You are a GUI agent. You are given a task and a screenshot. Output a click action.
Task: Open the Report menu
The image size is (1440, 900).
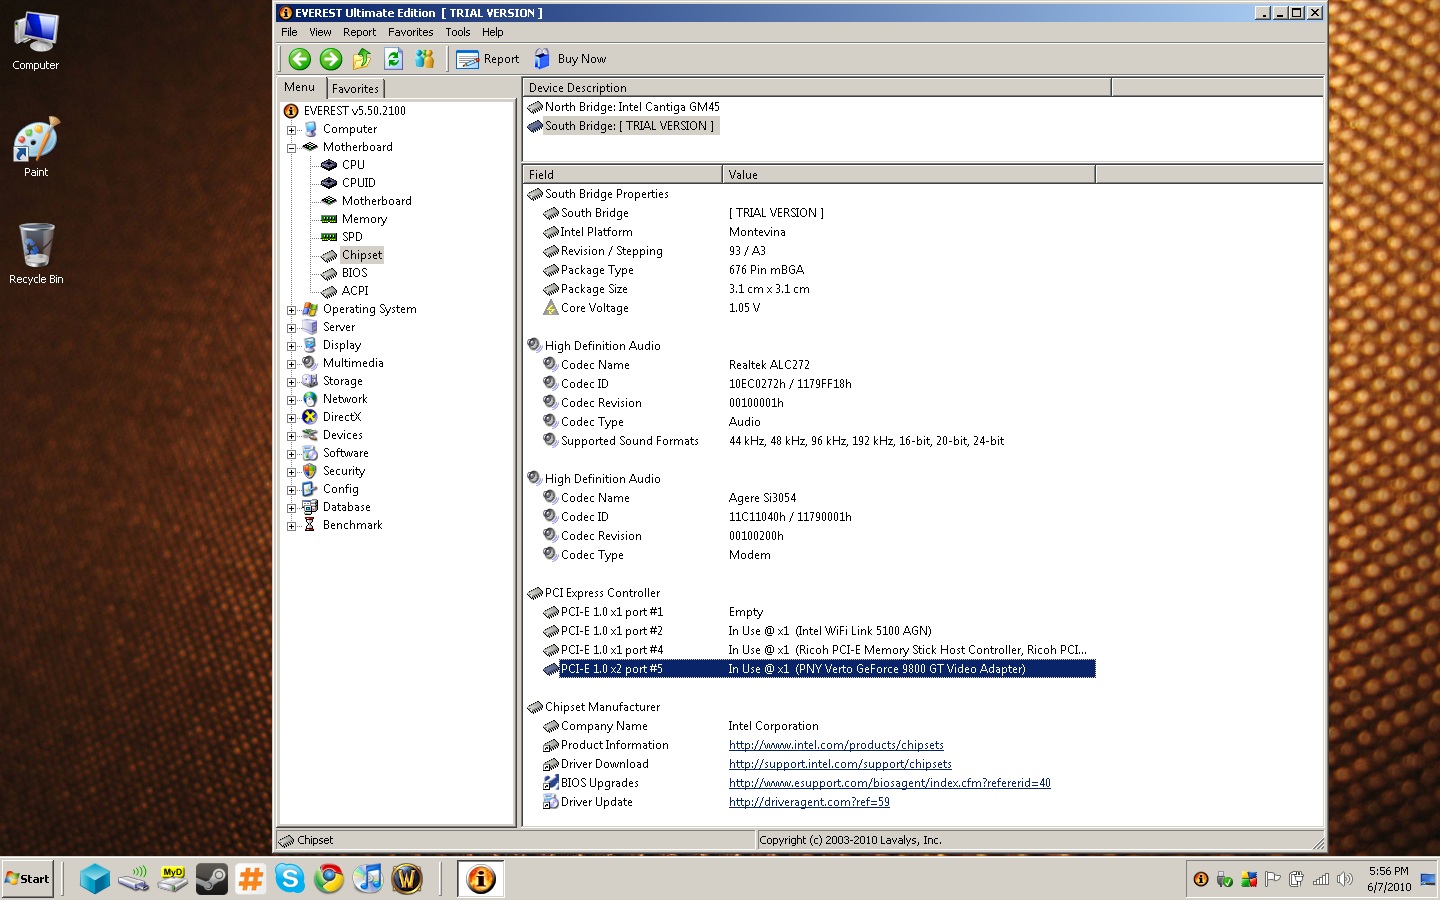tap(359, 32)
